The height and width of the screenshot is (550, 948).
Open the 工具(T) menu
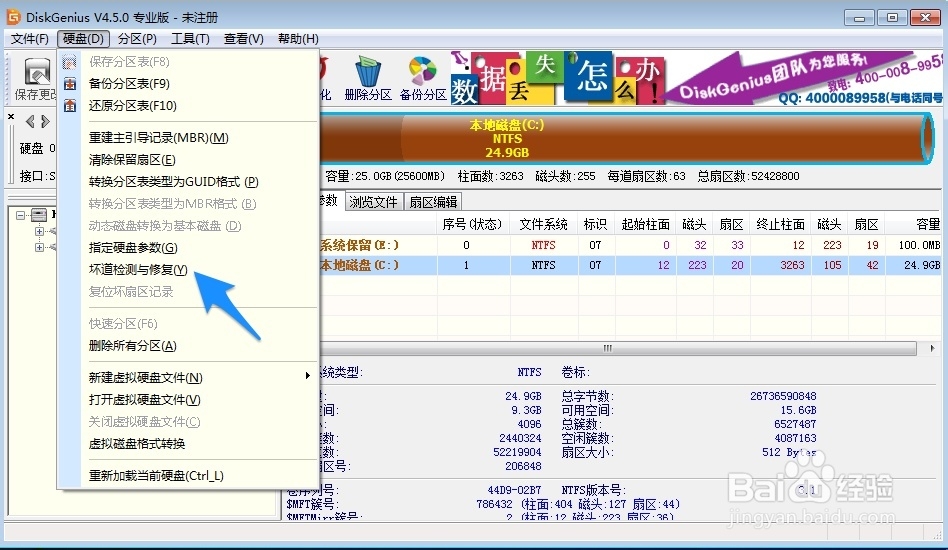[x=190, y=39]
